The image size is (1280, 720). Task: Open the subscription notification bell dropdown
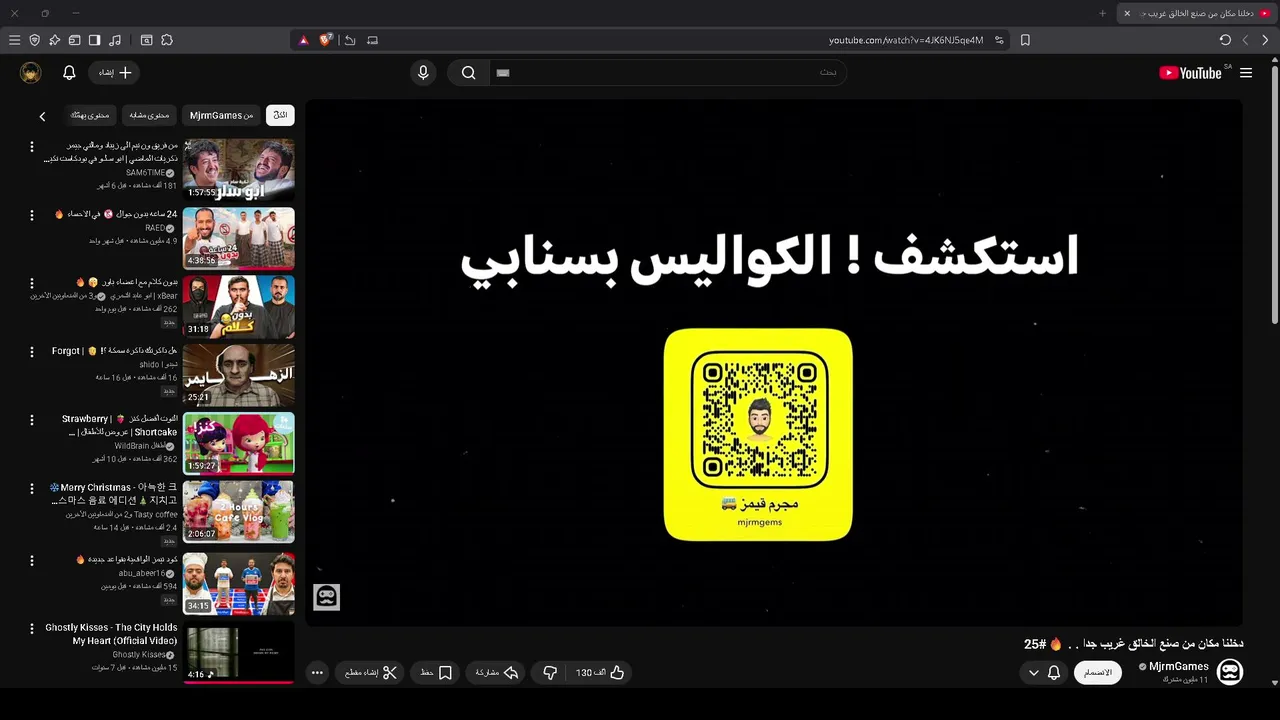pyautogui.click(x=1044, y=673)
